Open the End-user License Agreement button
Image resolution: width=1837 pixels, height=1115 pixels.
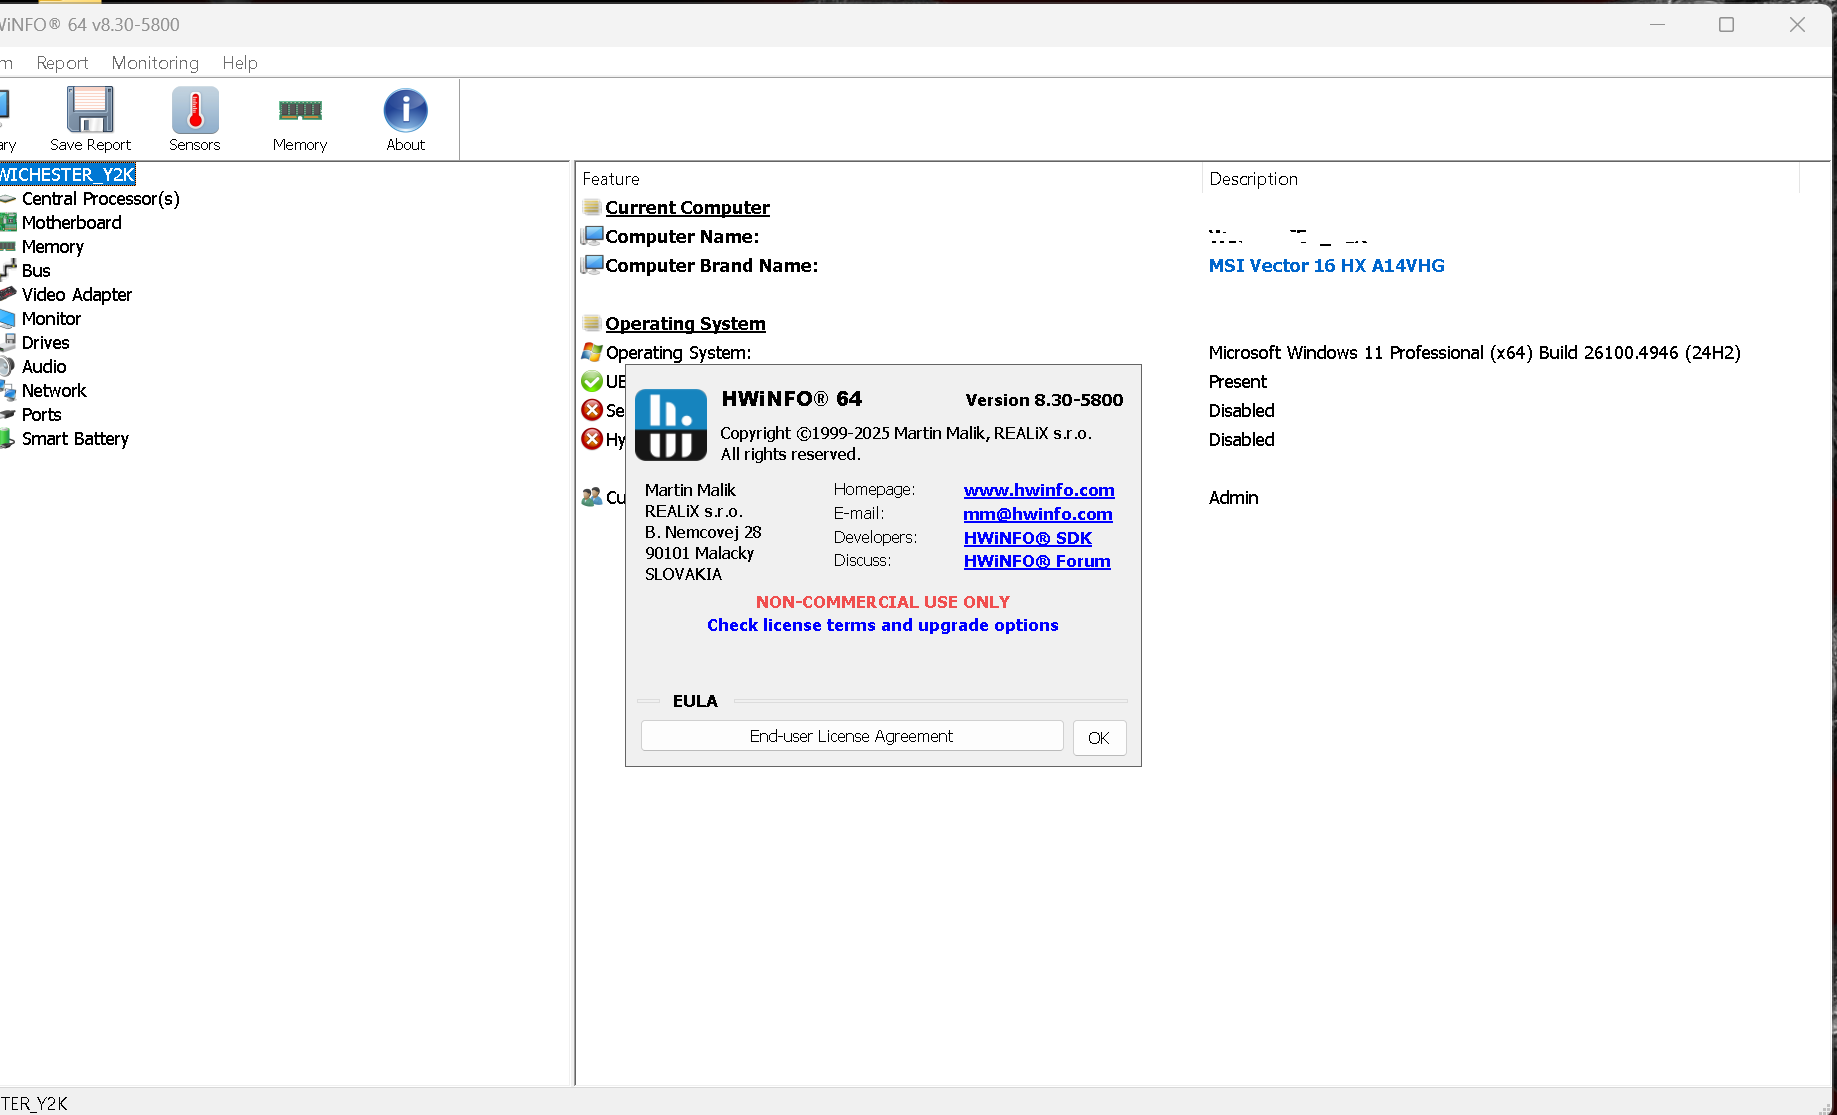point(852,736)
